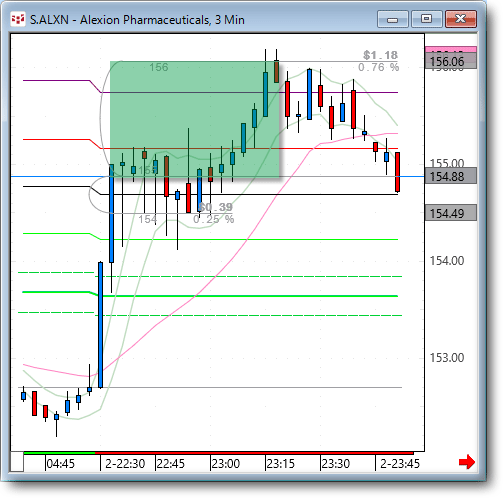Click the 04:45 time axis label
The image size is (504, 499).
click(x=60, y=464)
